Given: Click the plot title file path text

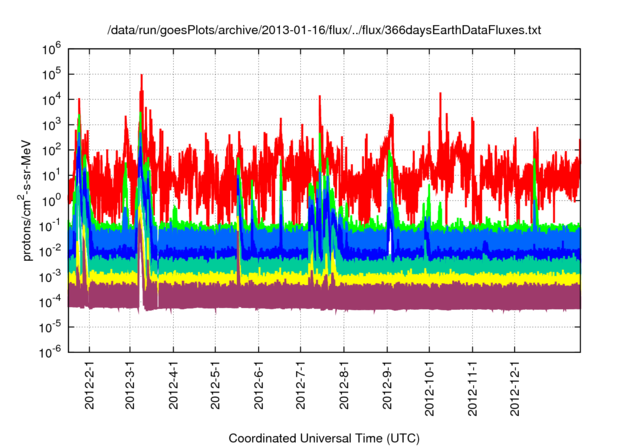Looking at the screenshot, I should coord(324,30).
